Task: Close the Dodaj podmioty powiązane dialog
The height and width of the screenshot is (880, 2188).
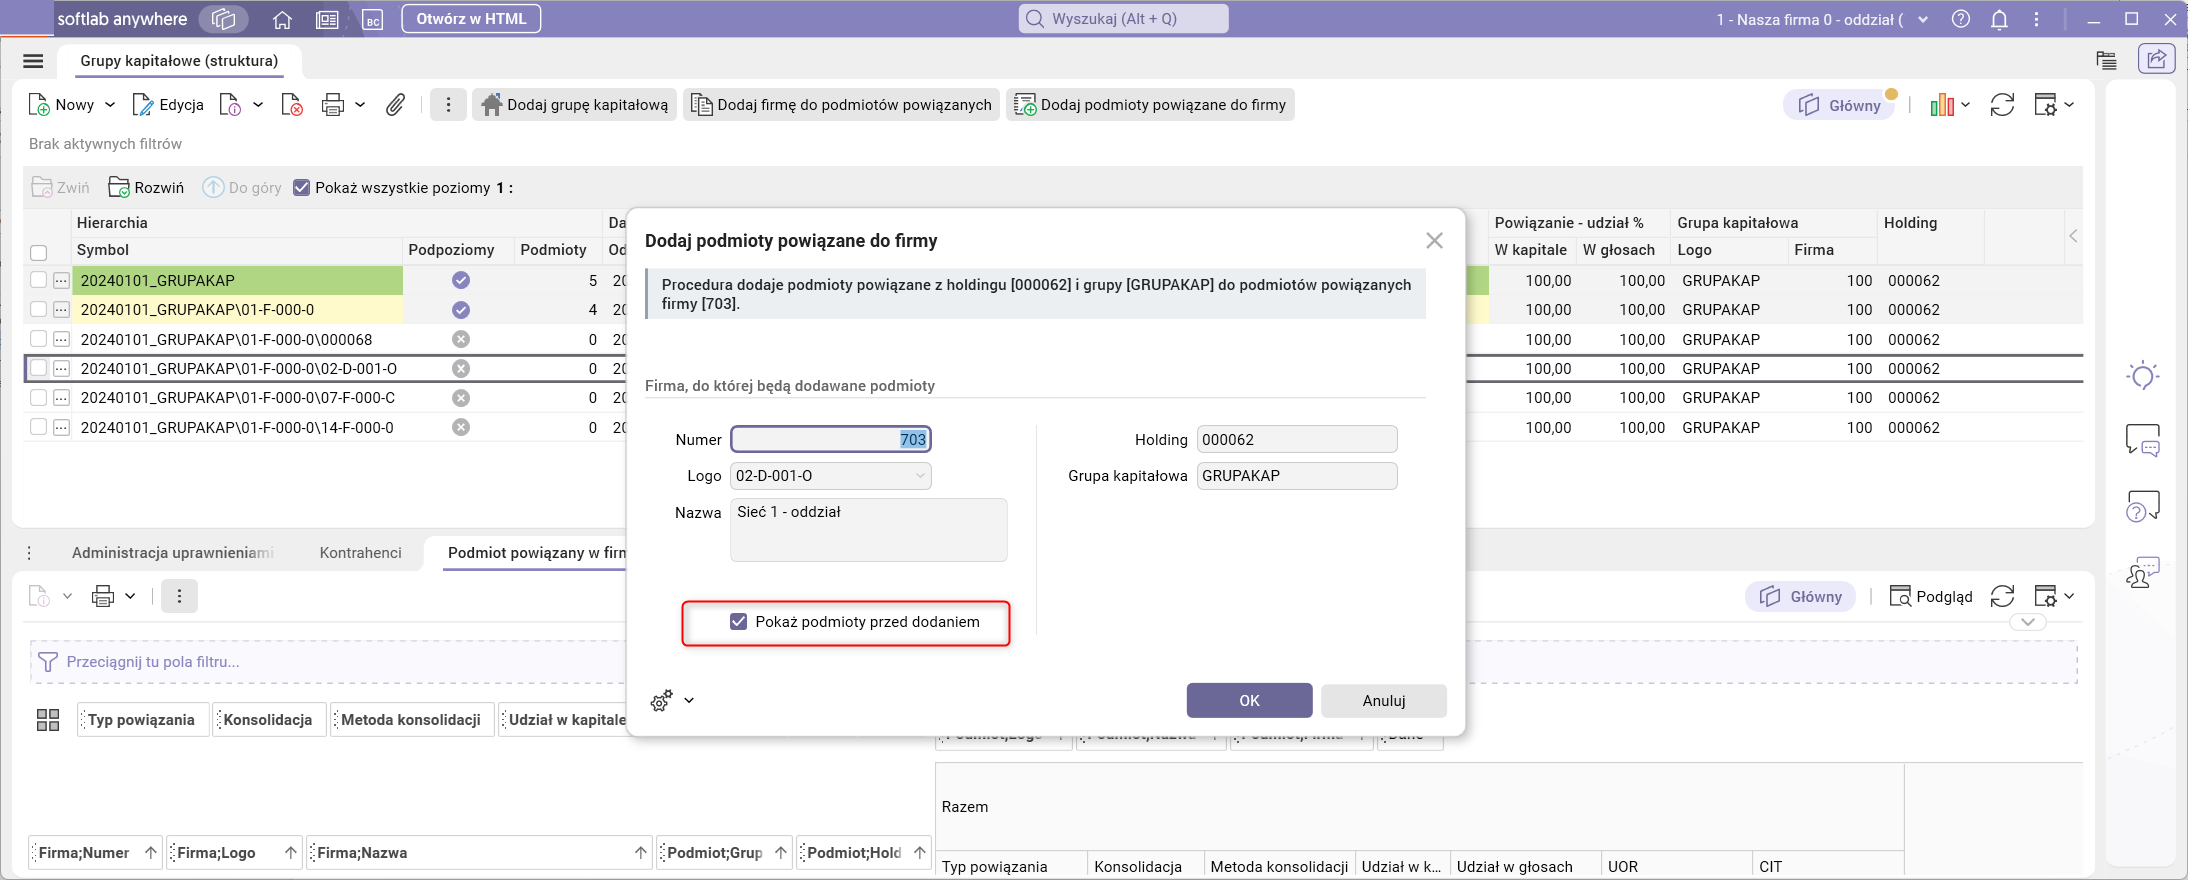Action: (x=1434, y=241)
